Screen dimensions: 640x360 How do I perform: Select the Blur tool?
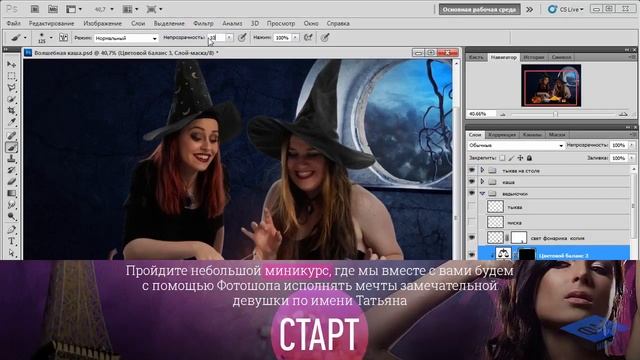pyautogui.click(x=11, y=204)
